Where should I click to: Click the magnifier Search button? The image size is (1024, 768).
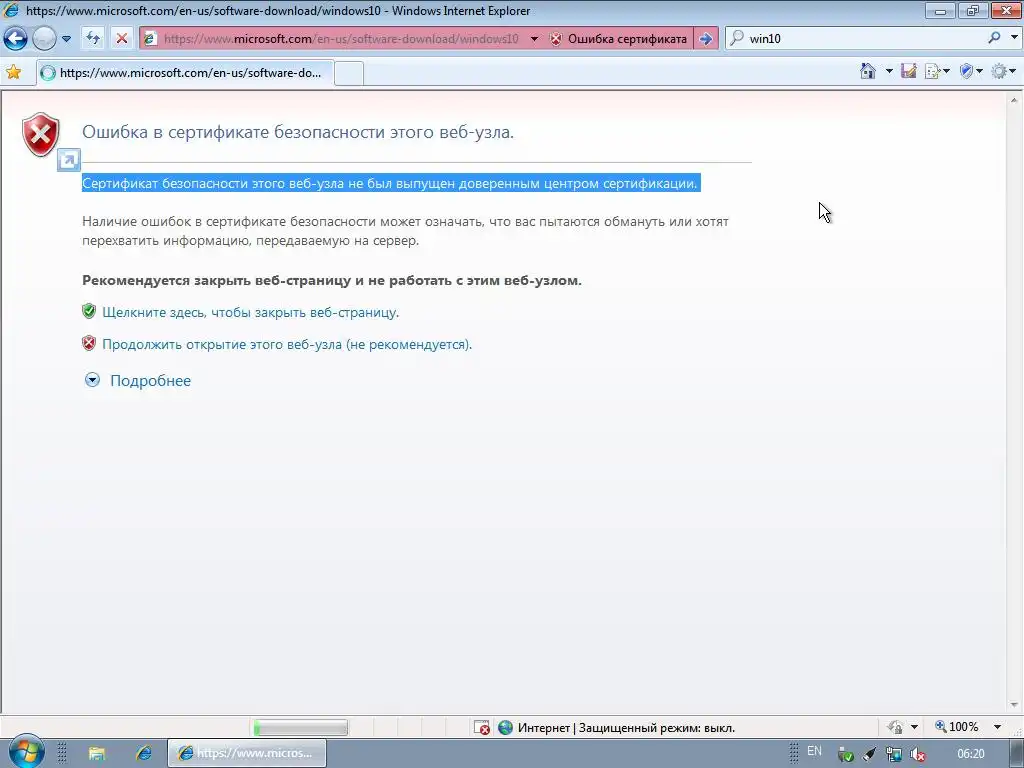[x=995, y=38]
